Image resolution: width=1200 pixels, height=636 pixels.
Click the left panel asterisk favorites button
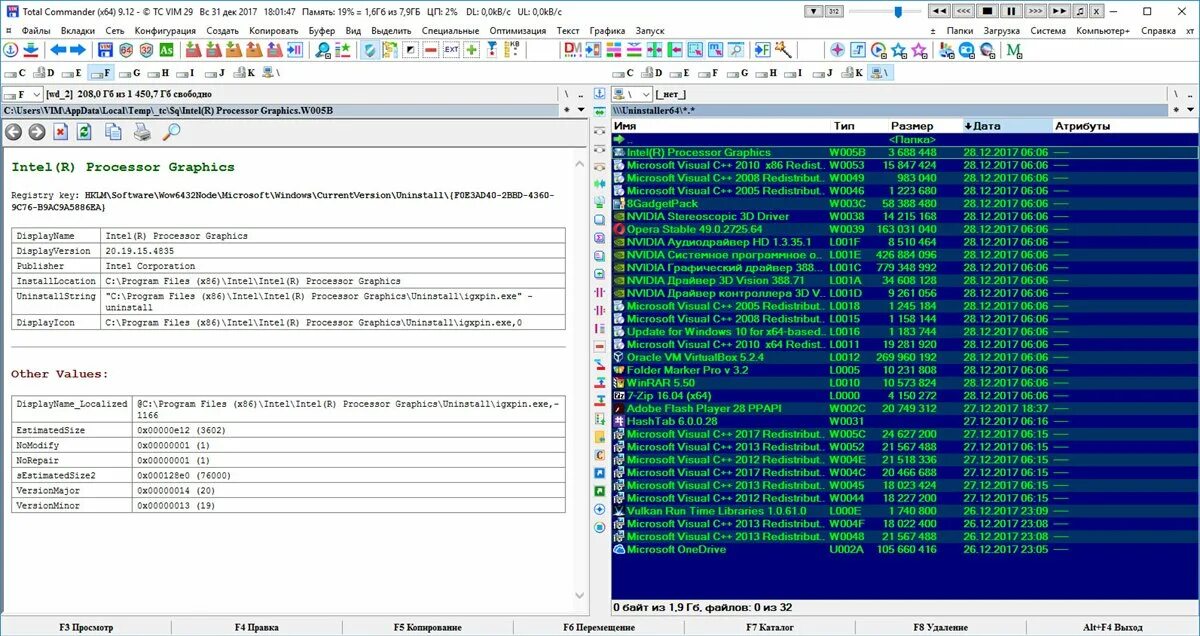pos(567,110)
